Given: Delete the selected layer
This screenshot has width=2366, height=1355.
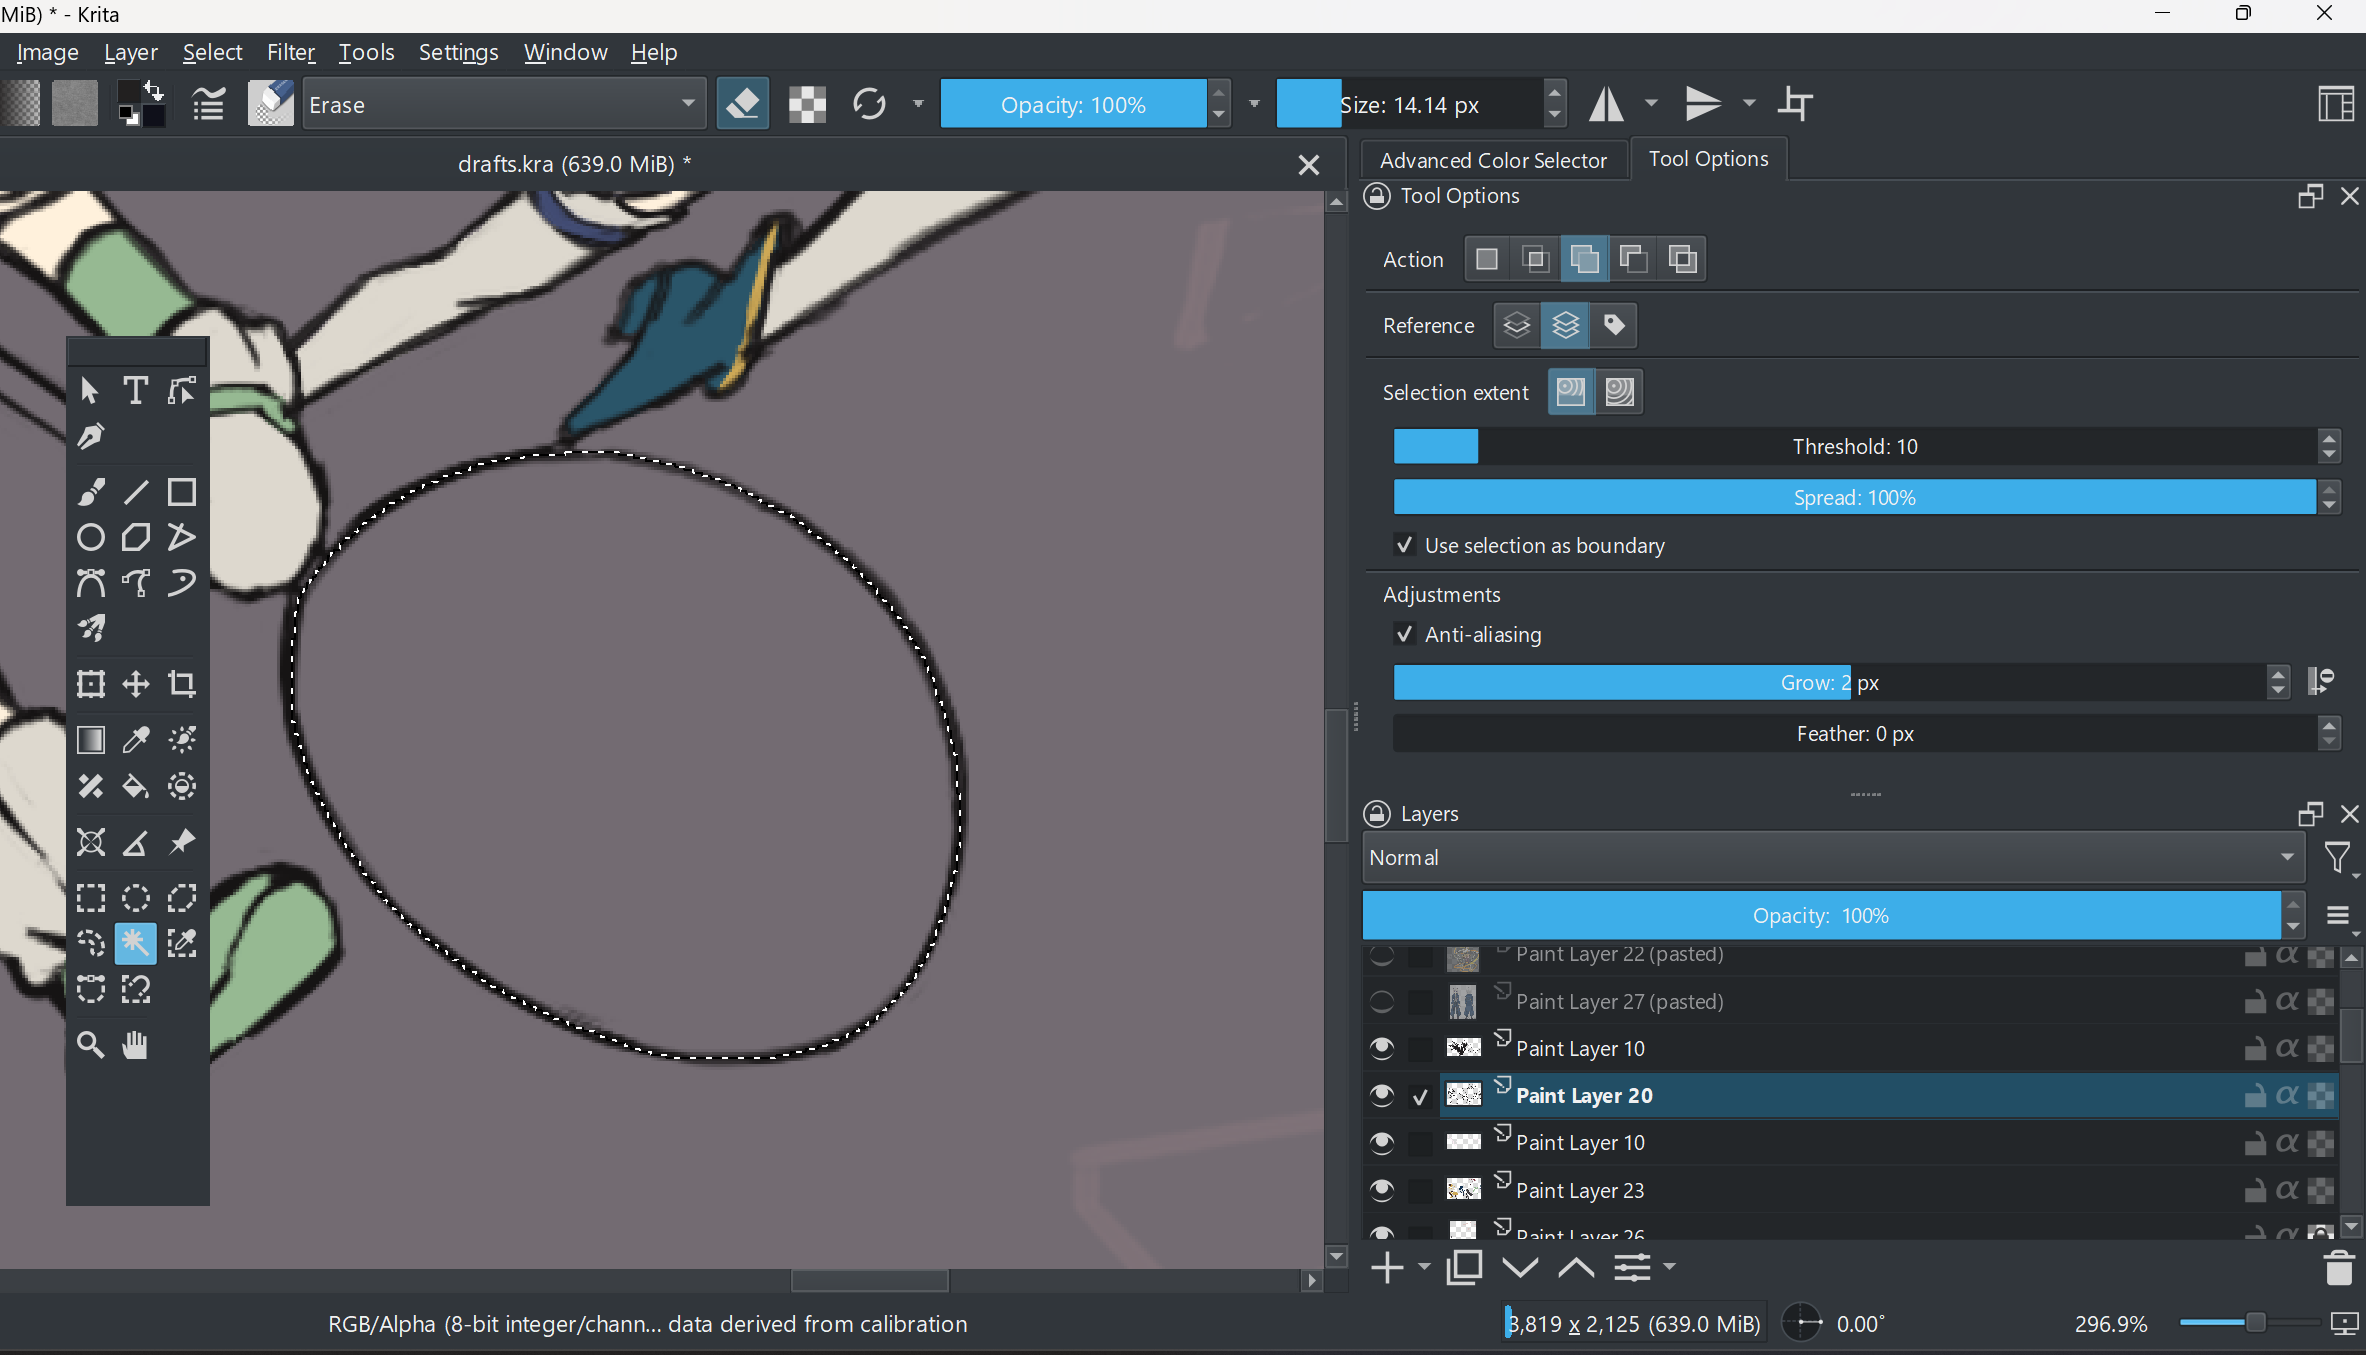Looking at the screenshot, I should coord(2339,1267).
